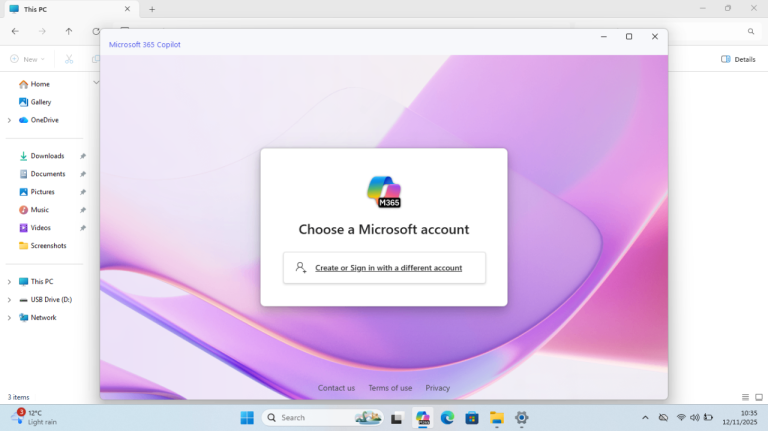Open Contact us link
The width and height of the screenshot is (768, 431).
[x=336, y=388]
